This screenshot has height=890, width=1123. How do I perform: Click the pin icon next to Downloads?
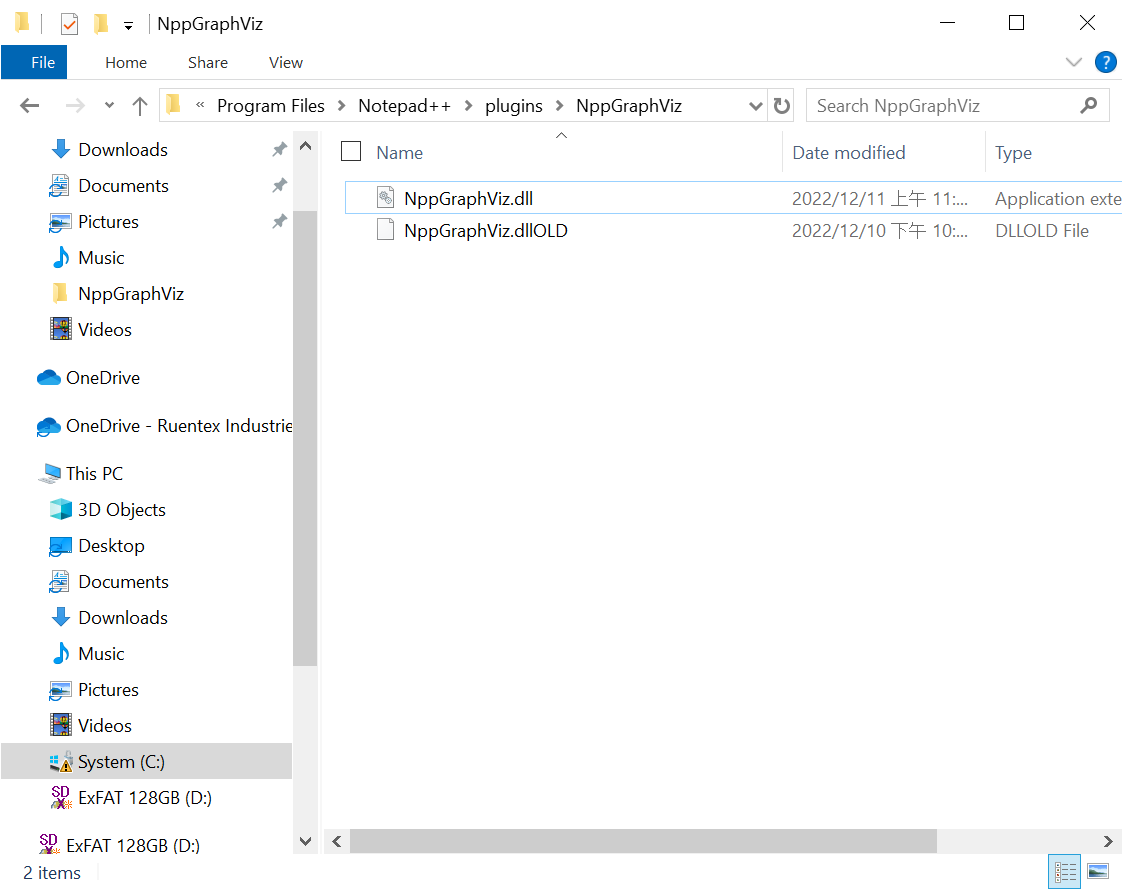pyautogui.click(x=279, y=149)
